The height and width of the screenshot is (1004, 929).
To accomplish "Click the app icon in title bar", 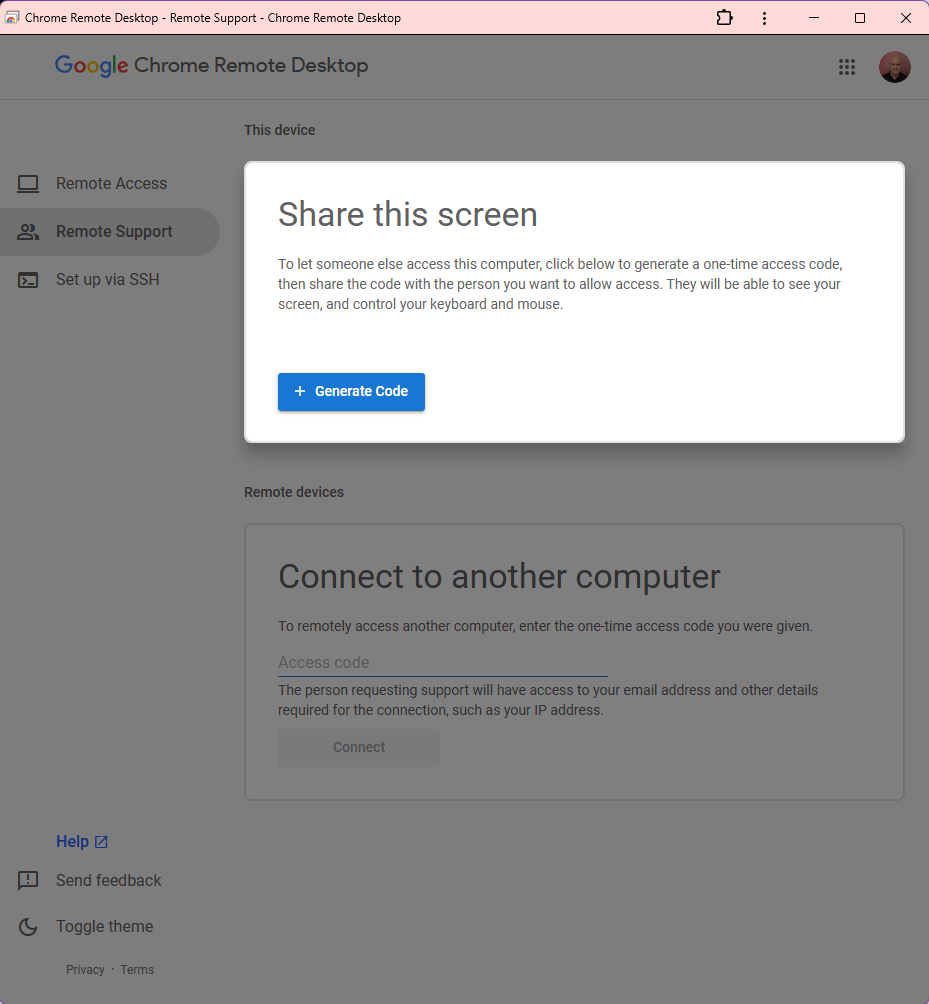I will 12,17.
